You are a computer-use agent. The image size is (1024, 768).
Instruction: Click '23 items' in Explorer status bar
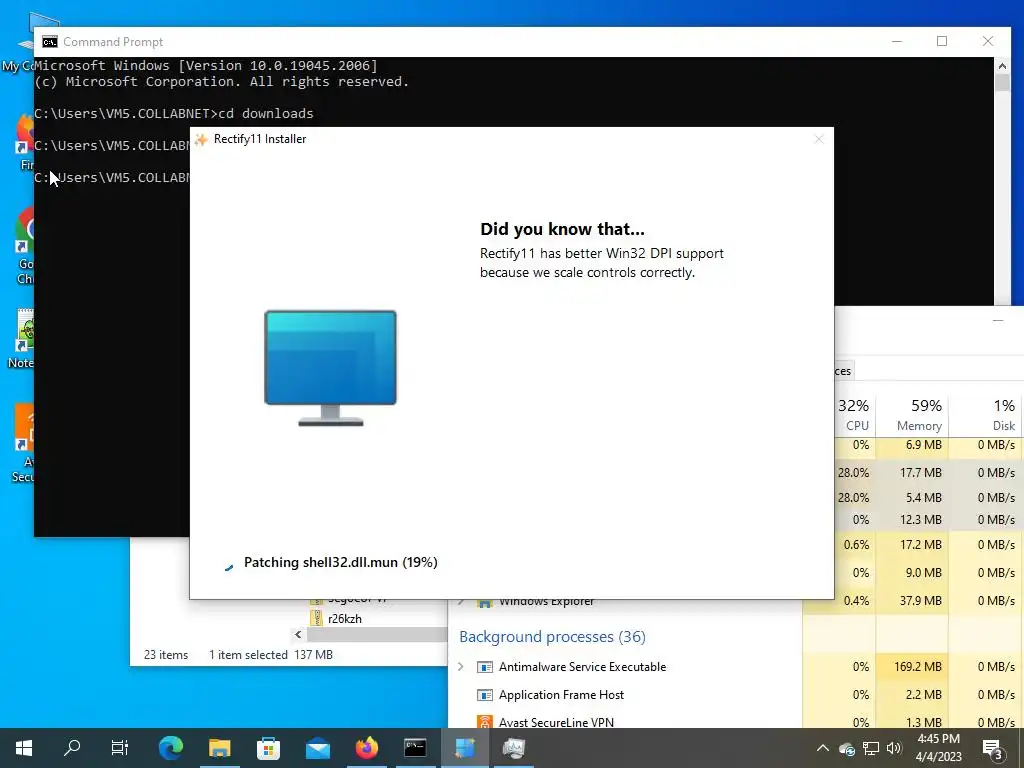coord(166,654)
